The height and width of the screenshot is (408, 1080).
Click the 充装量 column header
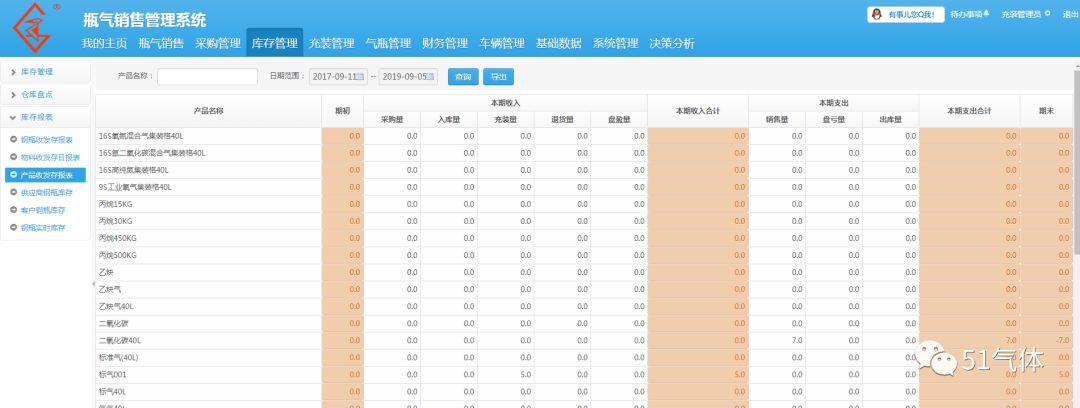coord(506,119)
